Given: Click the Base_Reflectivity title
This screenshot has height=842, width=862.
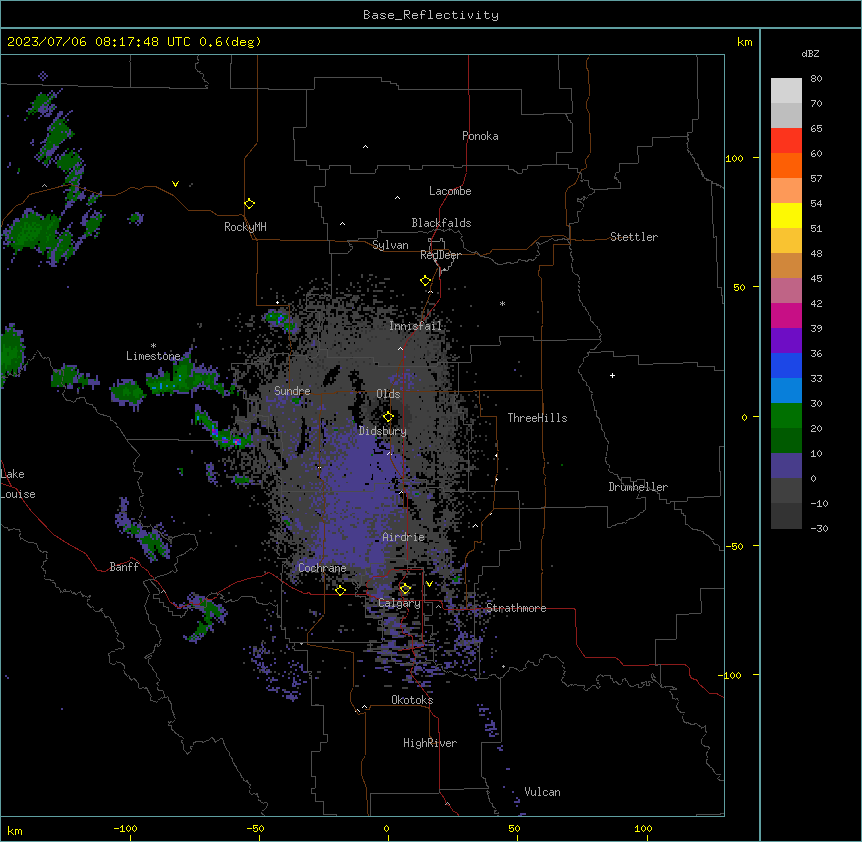Looking at the screenshot, I should [x=431, y=15].
